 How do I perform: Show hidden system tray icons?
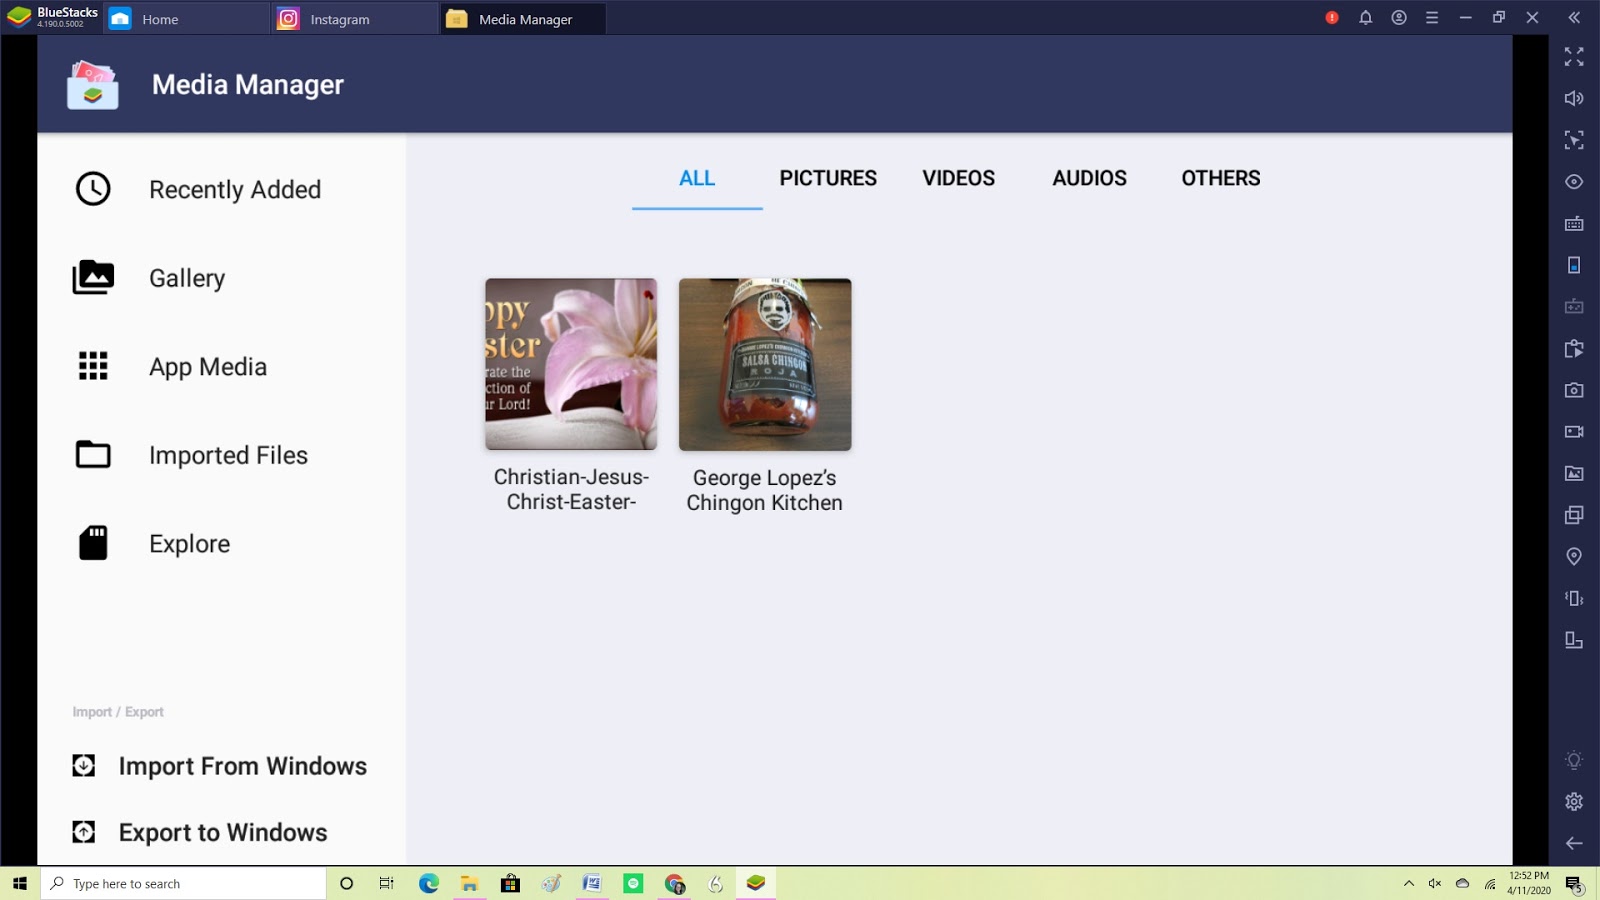(x=1408, y=883)
